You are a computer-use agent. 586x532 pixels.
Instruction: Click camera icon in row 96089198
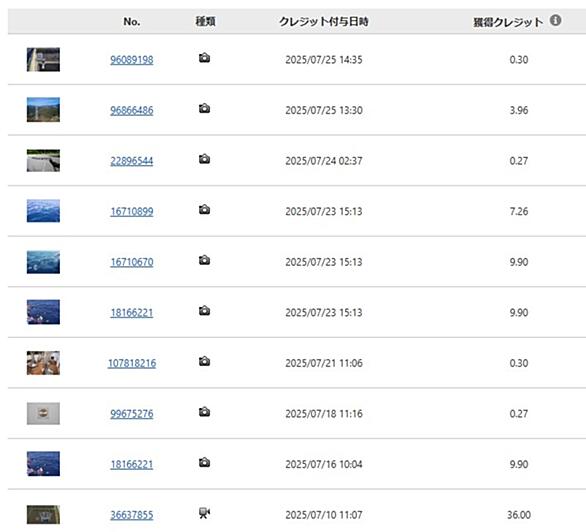(204, 58)
